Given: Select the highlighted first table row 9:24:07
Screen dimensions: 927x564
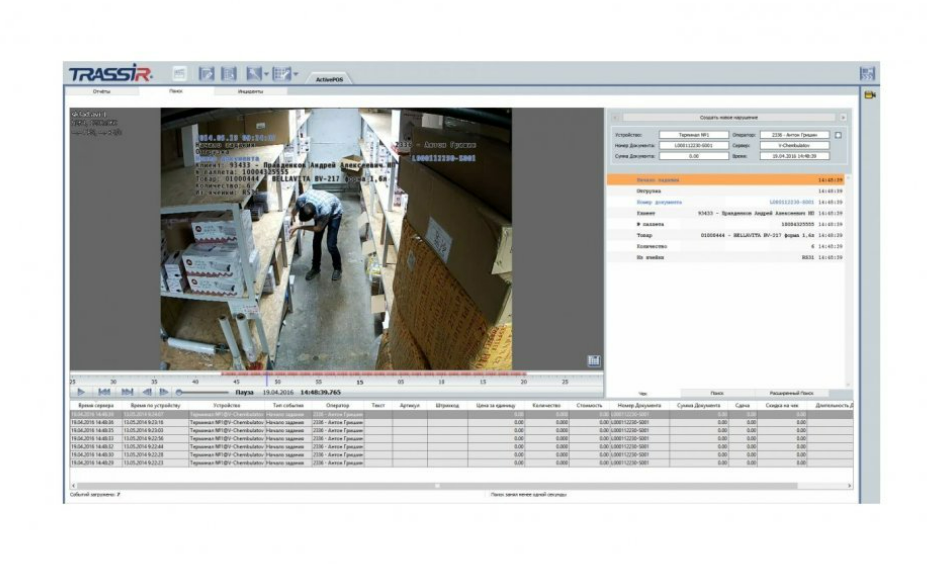Looking at the screenshot, I should coord(461,414).
